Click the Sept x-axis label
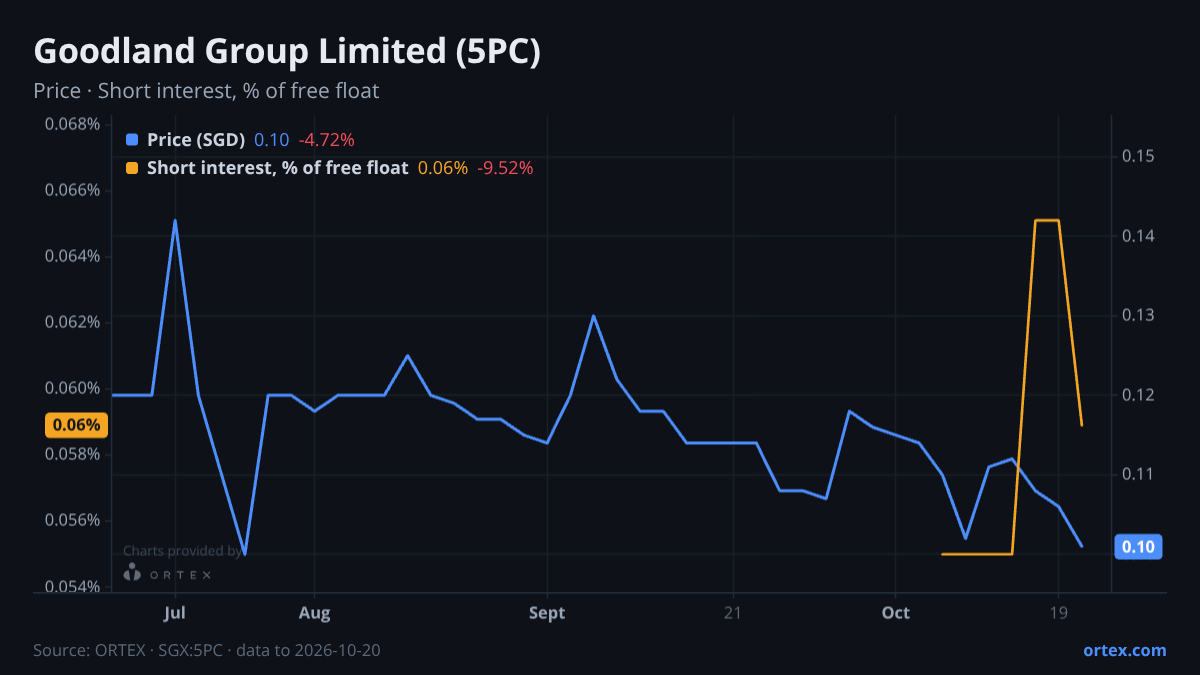 click(547, 612)
